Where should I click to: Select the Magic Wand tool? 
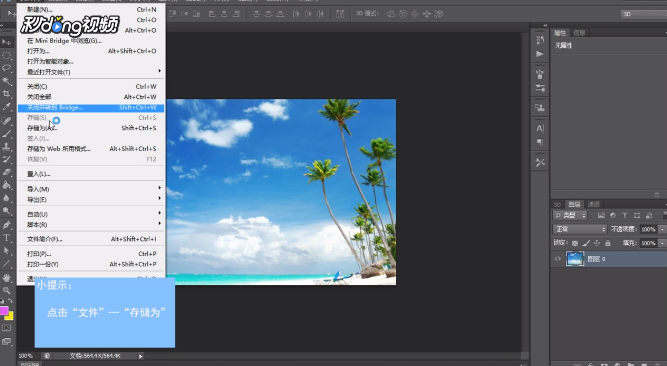point(6,81)
